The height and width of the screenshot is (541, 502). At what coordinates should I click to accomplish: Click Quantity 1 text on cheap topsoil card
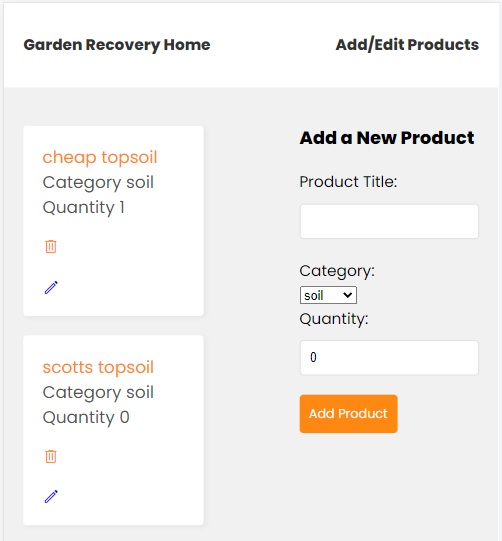tap(83, 208)
